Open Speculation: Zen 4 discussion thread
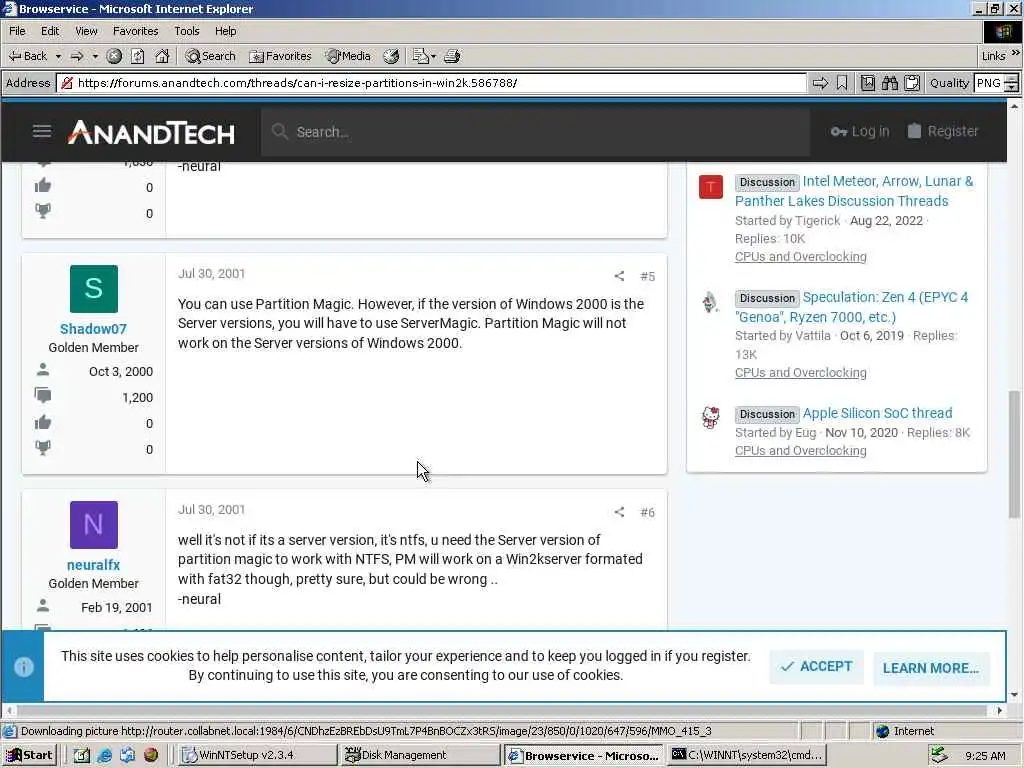 coord(852,307)
